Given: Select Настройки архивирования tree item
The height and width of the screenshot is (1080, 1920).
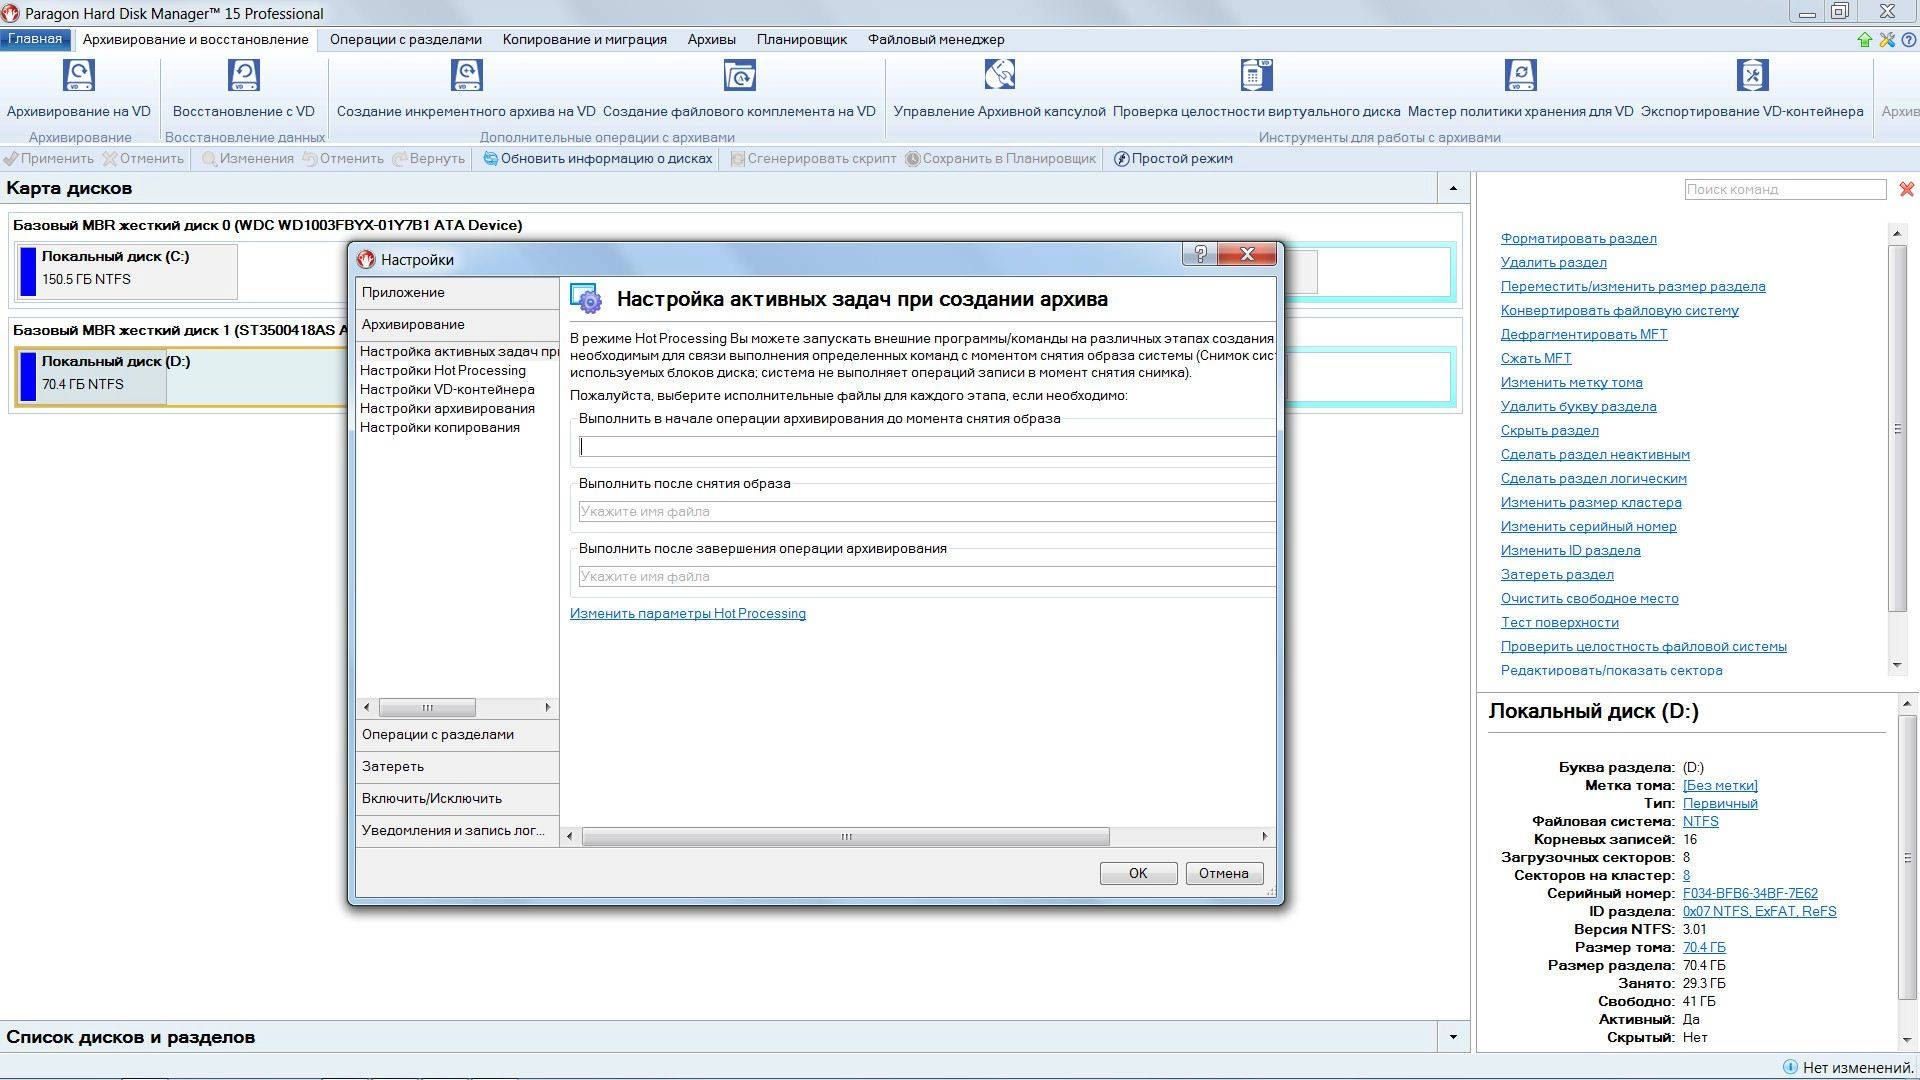Looking at the screenshot, I should [x=447, y=408].
